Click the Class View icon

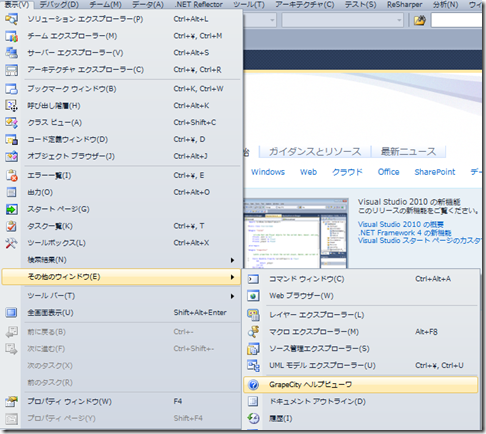tap(11, 123)
